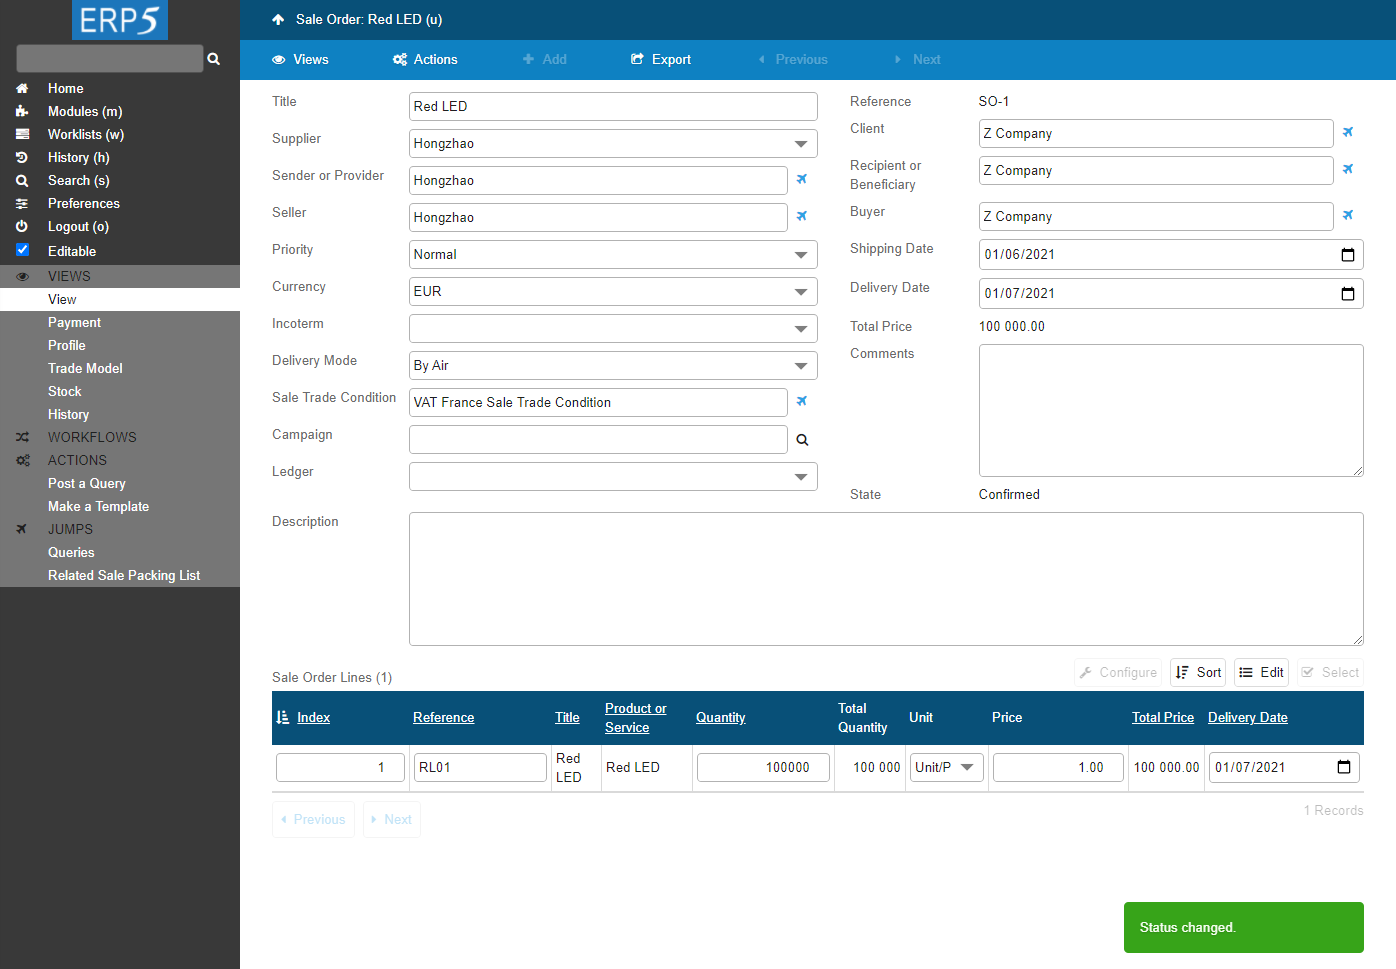Select the Payment view in sidebar
Screen dimensions: 1396x969
pos(74,322)
